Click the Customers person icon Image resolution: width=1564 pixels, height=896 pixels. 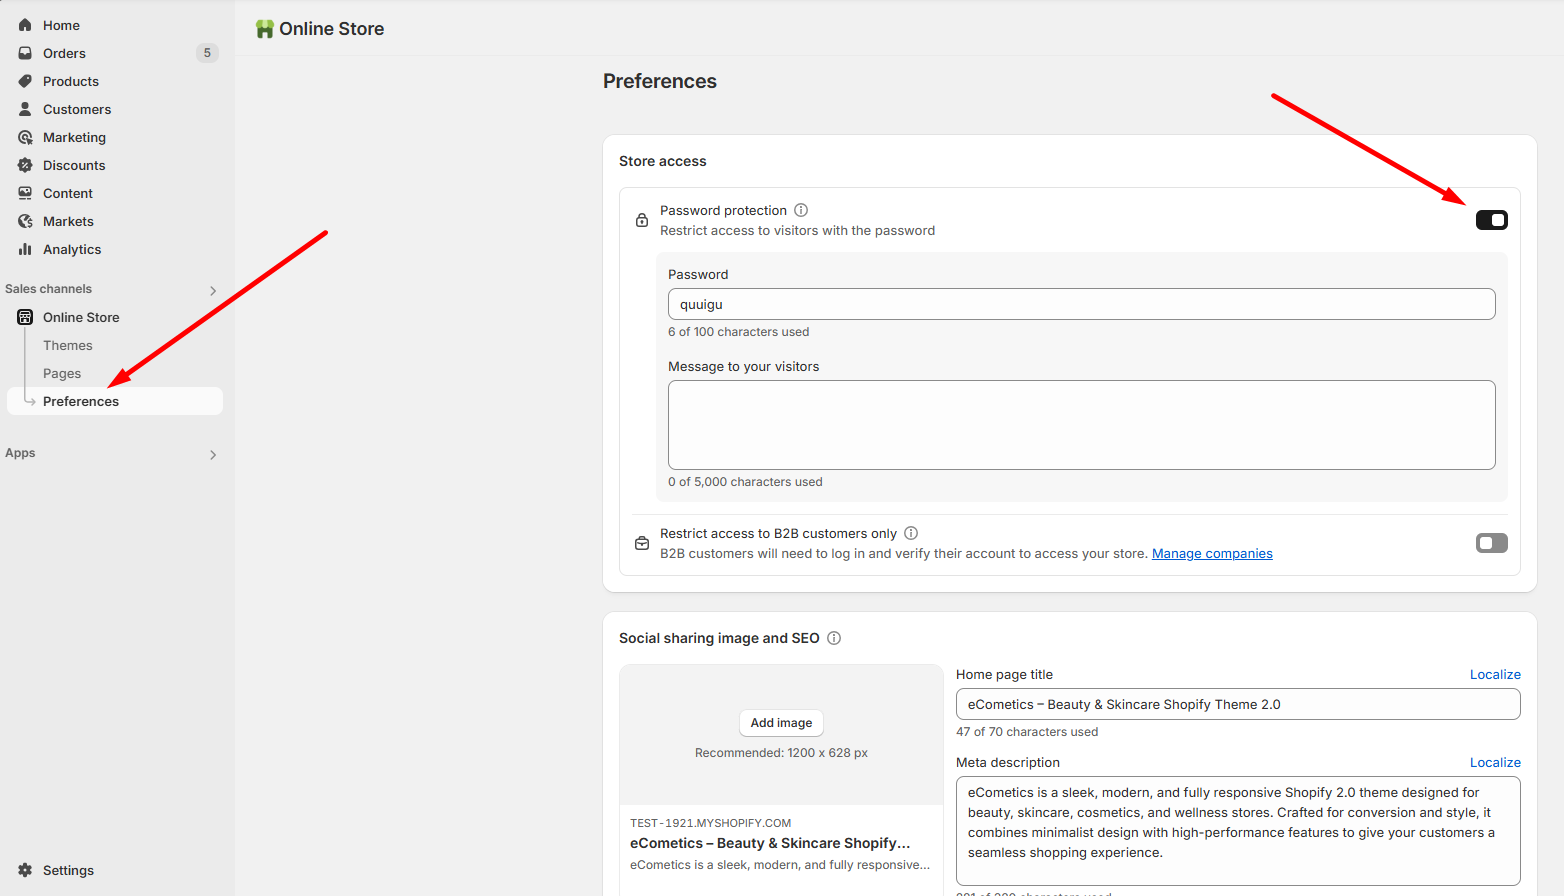click(25, 109)
